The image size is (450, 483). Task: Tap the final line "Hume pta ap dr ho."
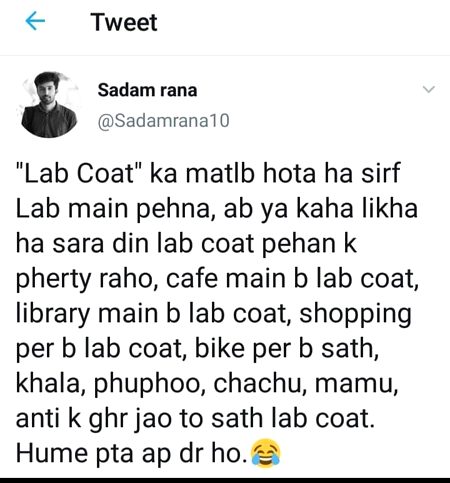coord(131,455)
